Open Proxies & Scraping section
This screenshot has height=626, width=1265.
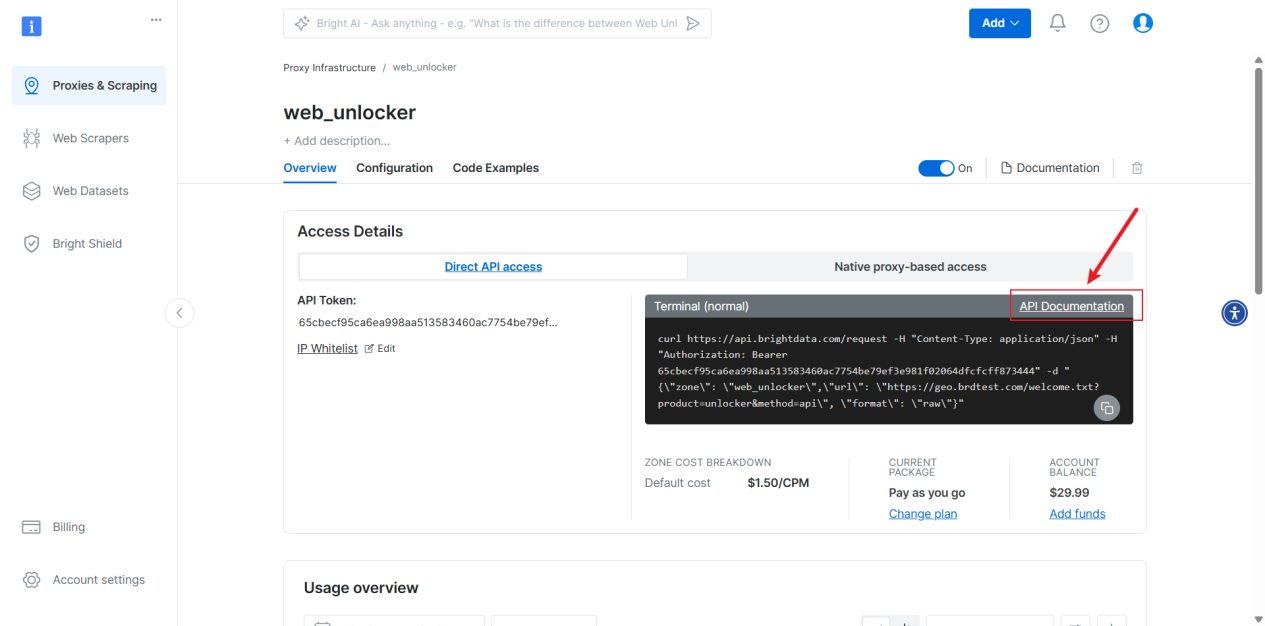coord(89,86)
